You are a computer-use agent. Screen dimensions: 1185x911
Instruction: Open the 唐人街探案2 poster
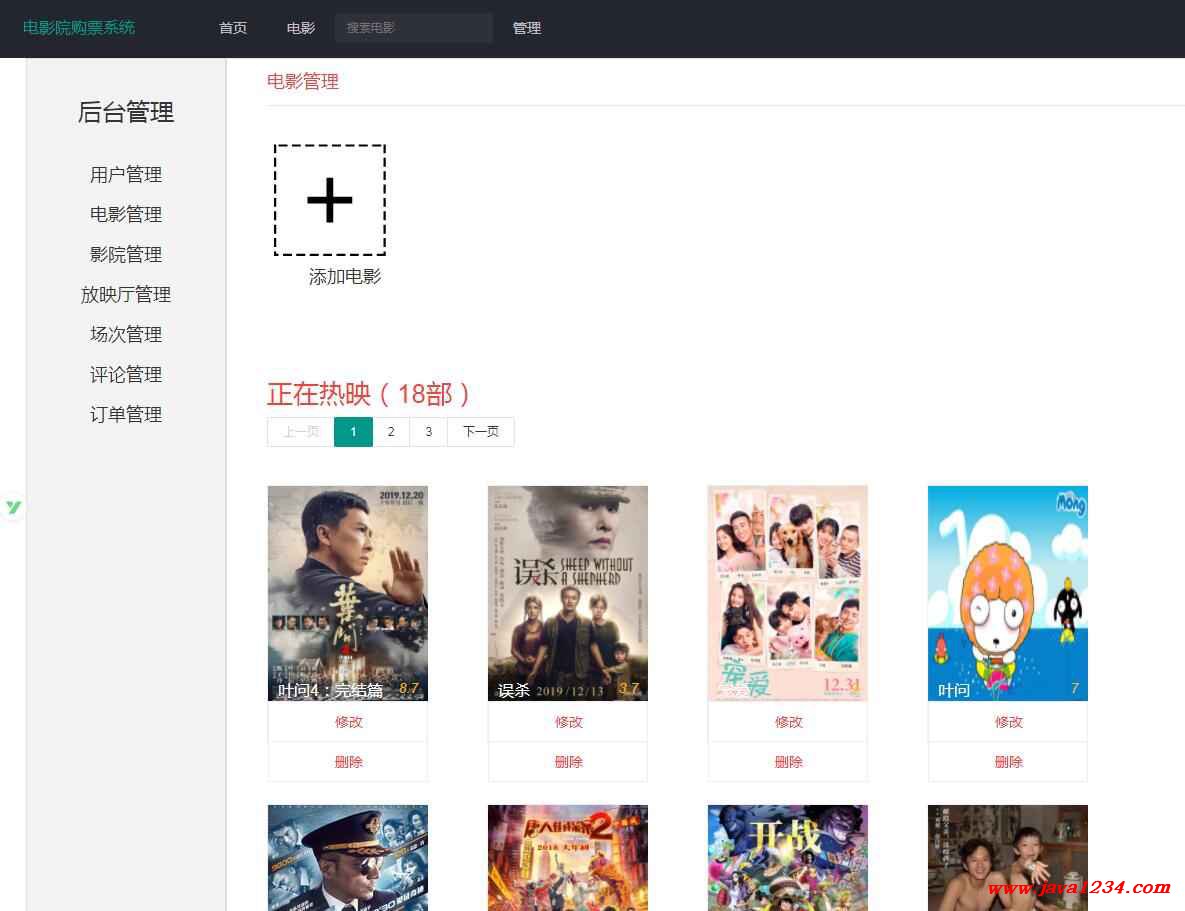point(568,858)
